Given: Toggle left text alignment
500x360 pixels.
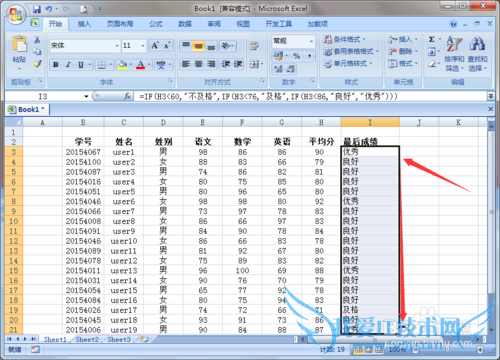Looking at the screenshot, I should pyautogui.click(x=186, y=64).
